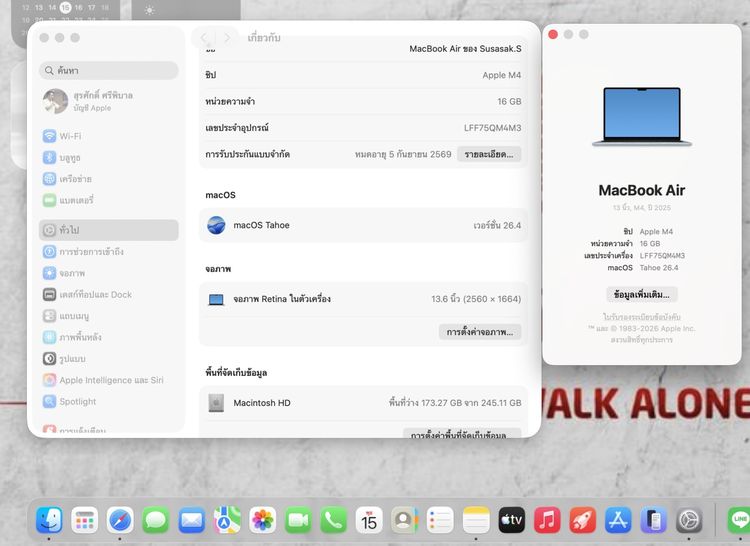Open Bluetooth (บลูทูธ) settings in sidebar
The height and width of the screenshot is (546, 750).
tap(110, 157)
